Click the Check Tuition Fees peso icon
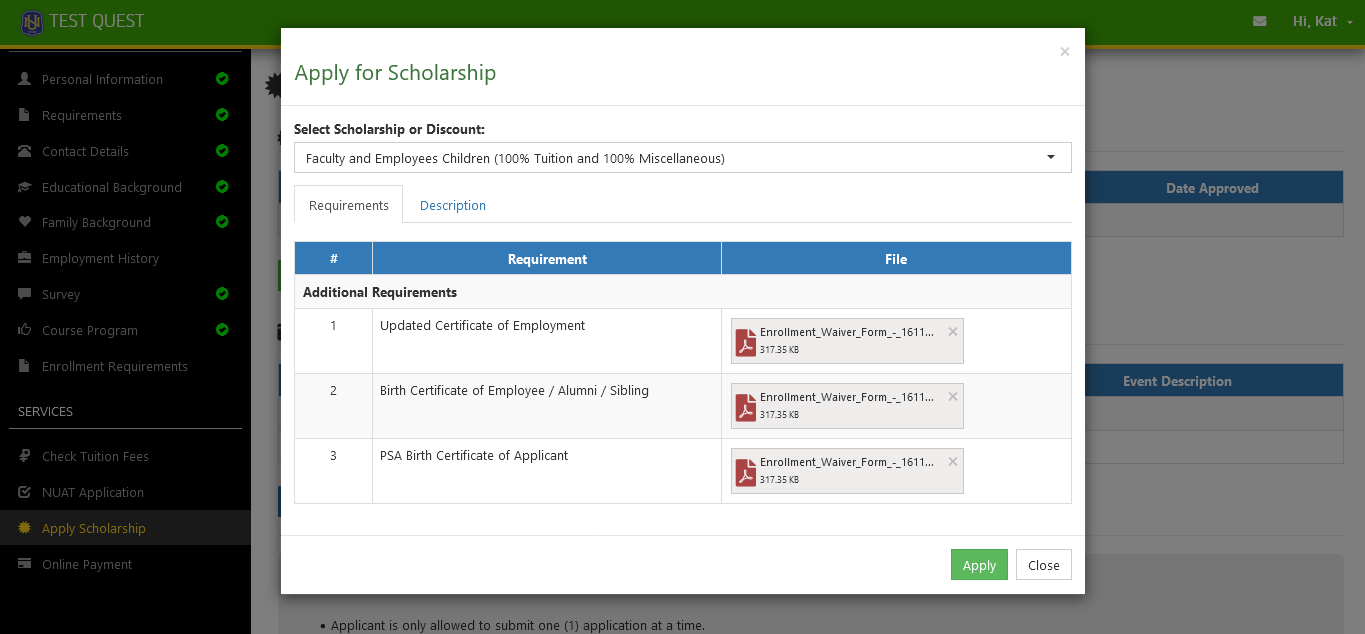Viewport: 1365px width, 634px height. pos(24,456)
